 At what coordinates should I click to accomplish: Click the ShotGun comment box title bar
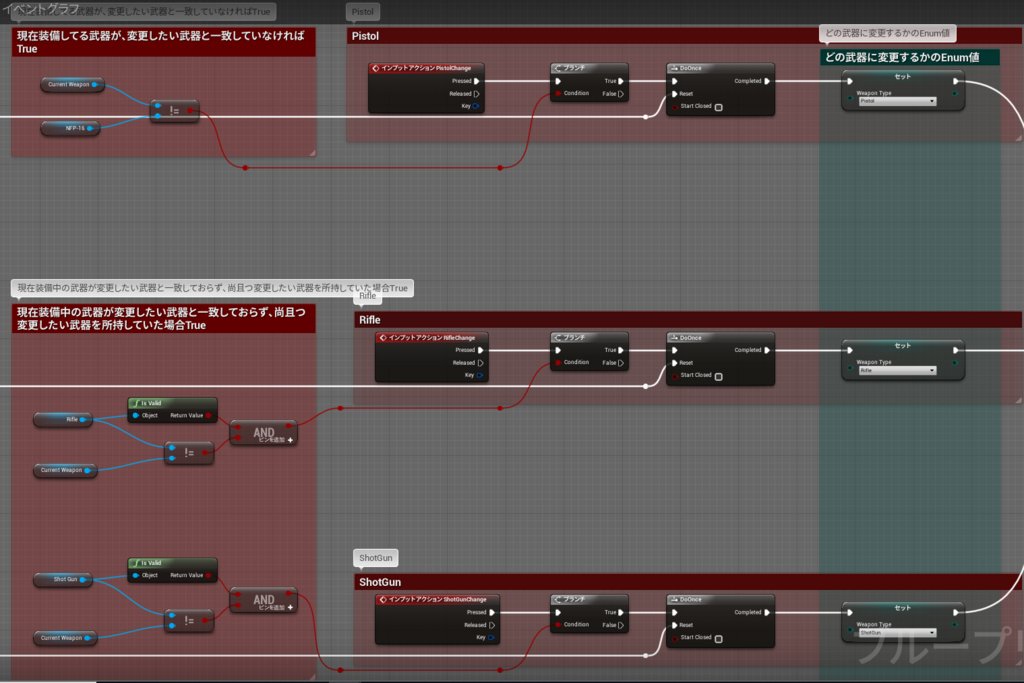(688, 582)
